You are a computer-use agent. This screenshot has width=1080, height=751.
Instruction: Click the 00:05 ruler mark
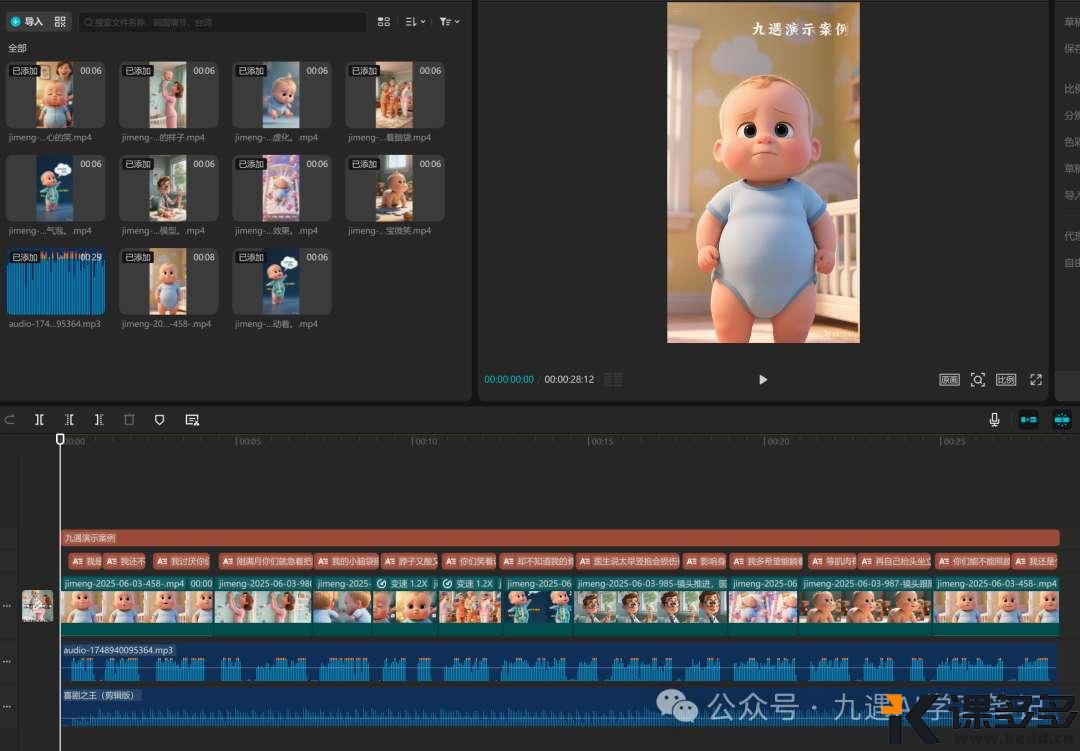point(249,442)
